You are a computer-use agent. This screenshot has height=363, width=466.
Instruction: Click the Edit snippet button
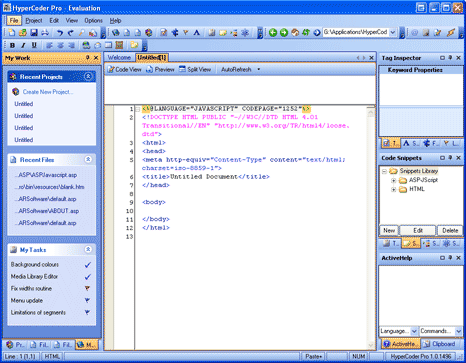pyautogui.click(x=418, y=230)
